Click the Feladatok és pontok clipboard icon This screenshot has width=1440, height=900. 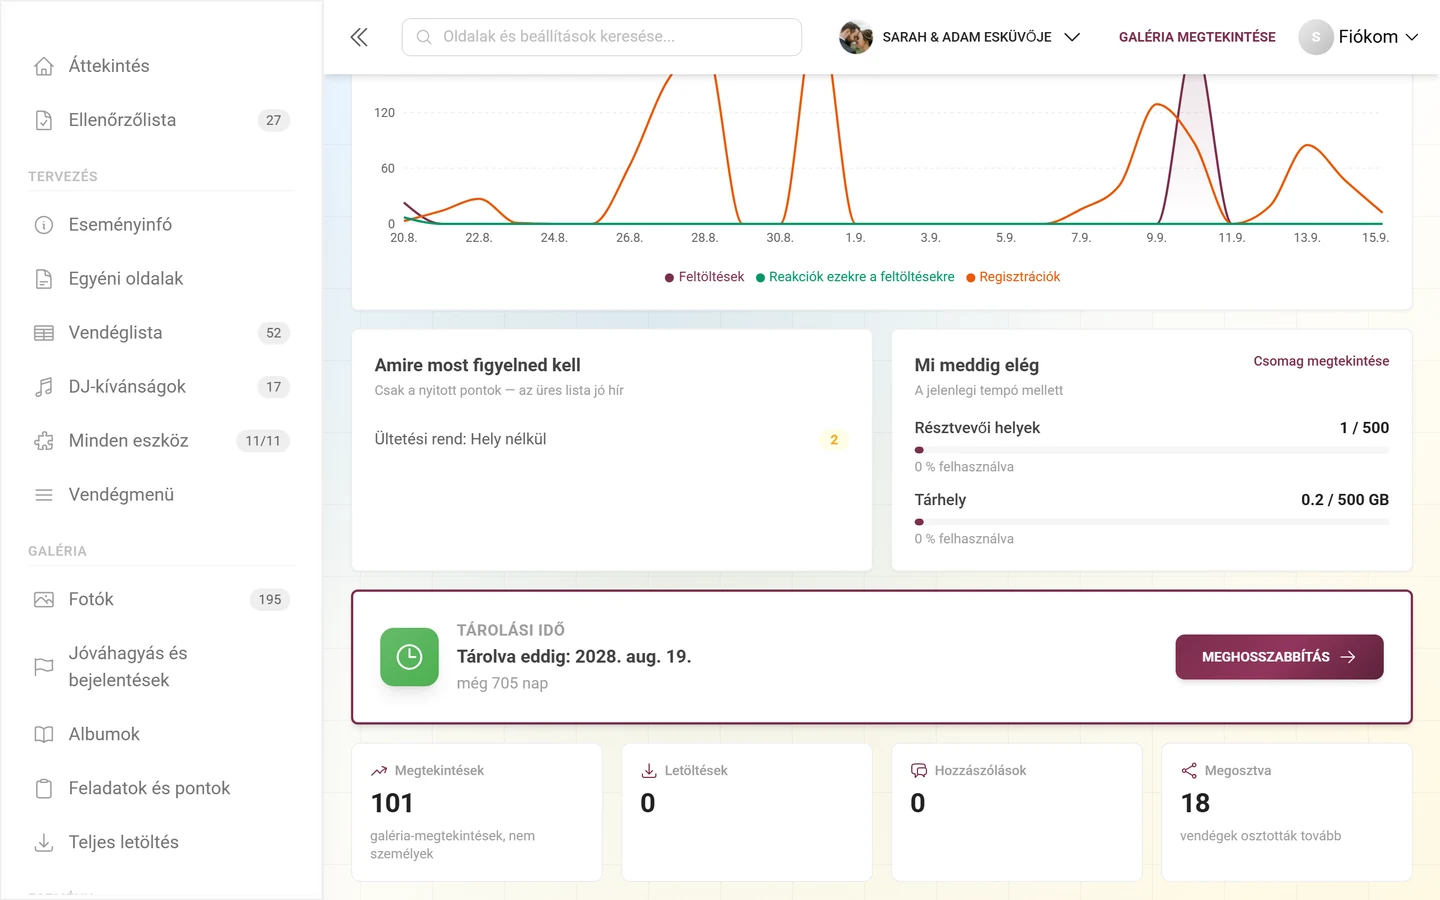coord(44,789)
